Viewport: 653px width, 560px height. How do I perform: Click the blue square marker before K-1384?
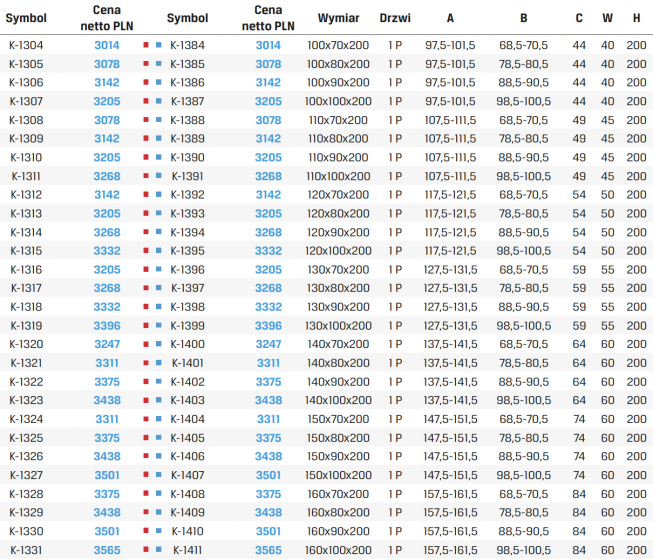[159, 45]
